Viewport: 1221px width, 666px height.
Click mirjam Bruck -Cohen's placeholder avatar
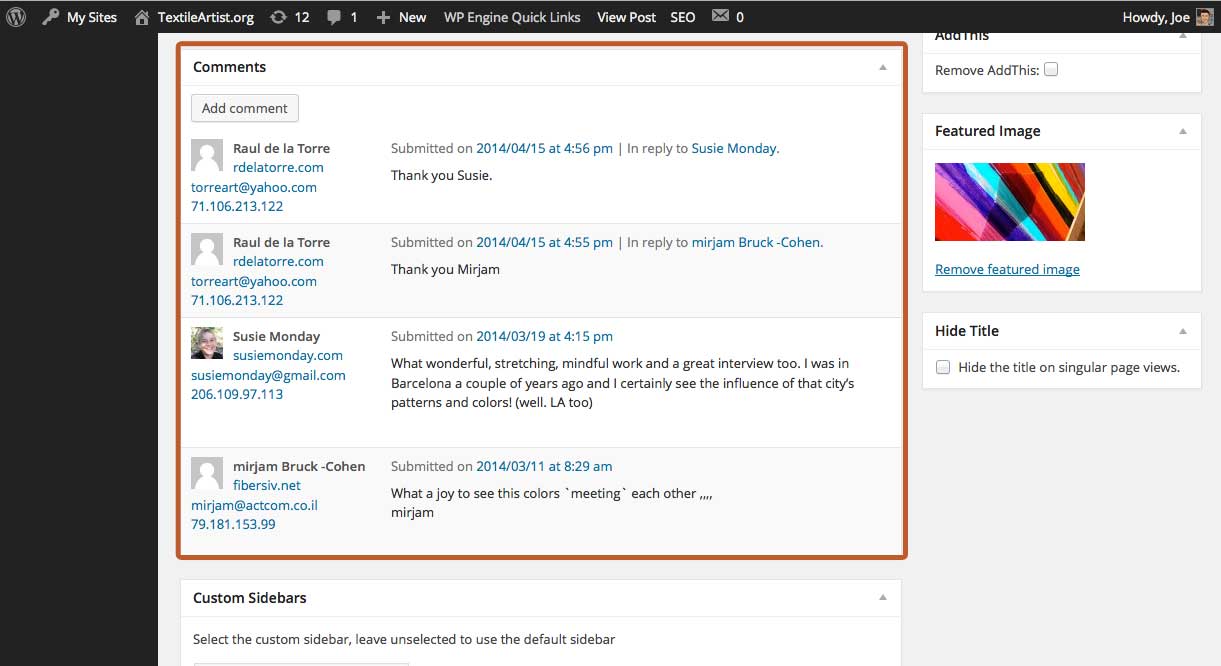(207, 473)
